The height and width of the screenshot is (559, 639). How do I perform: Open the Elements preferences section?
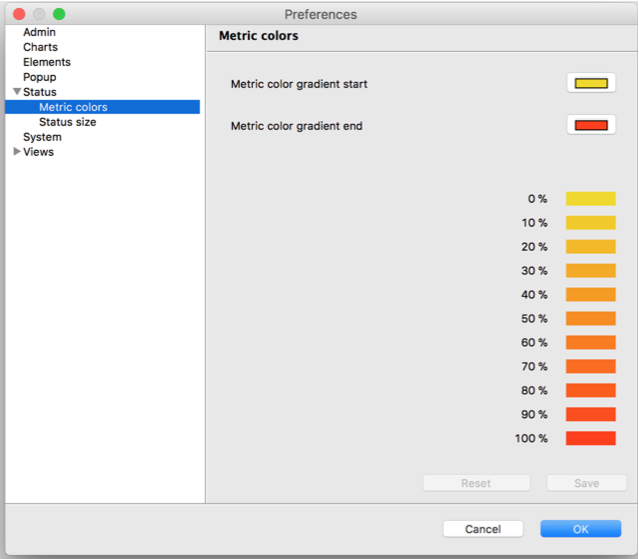click(x=46, y=62)
